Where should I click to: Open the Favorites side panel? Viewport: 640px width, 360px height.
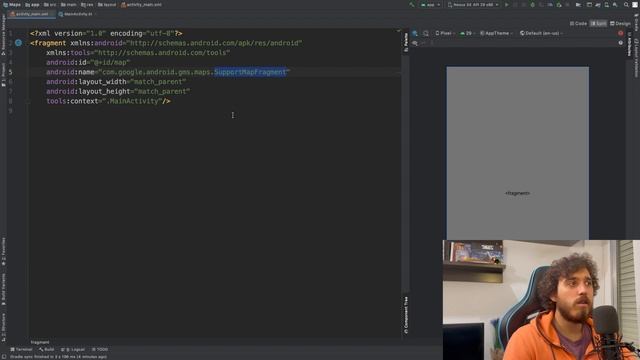click(3, 251)
